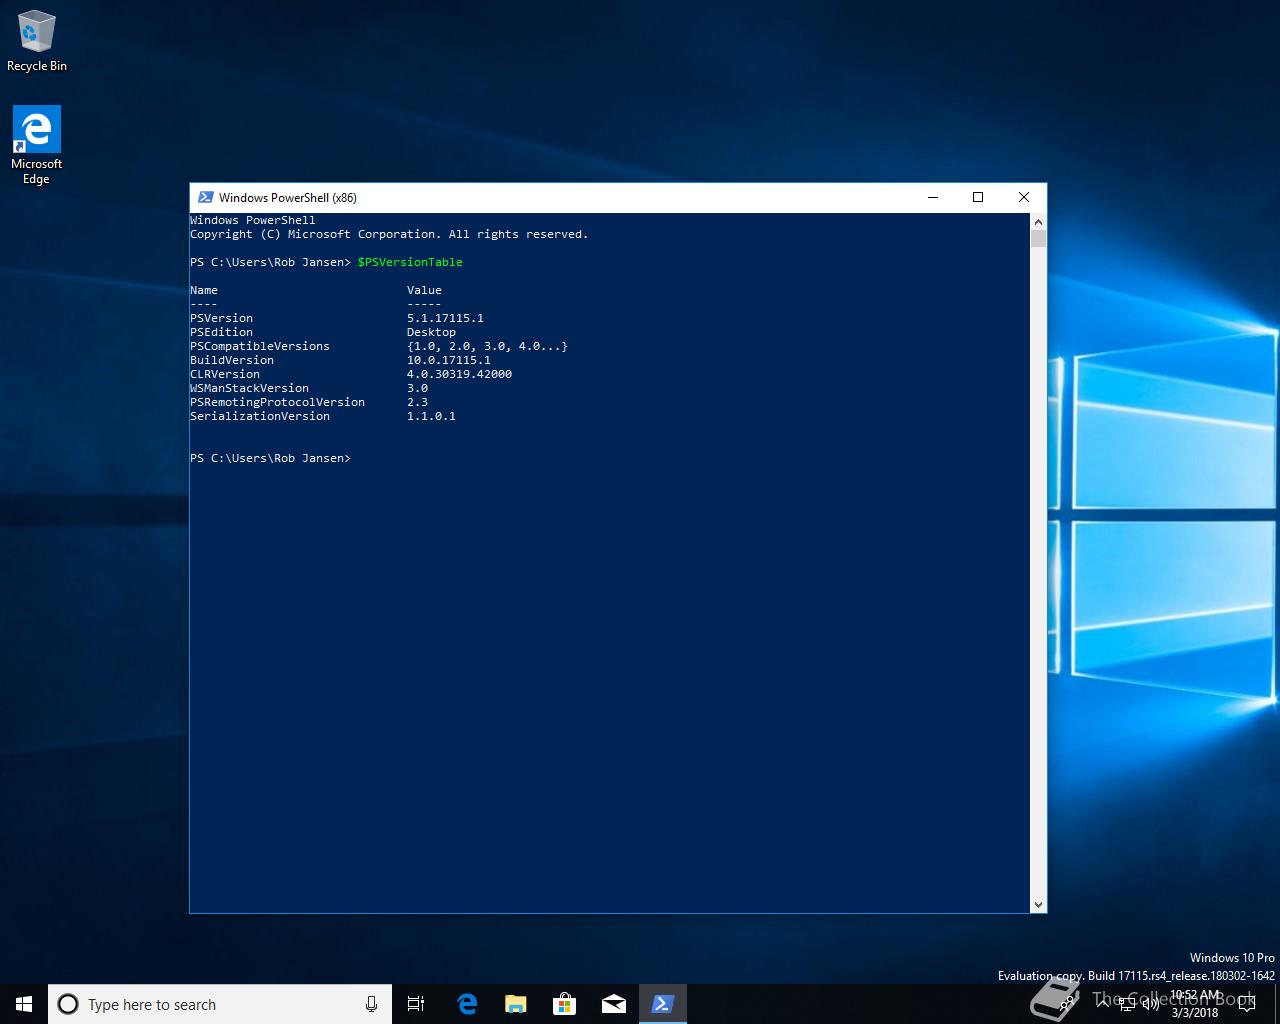Maximize the PowerShell window
This screenshot has height=1024, width=1280.
[978, 197]
